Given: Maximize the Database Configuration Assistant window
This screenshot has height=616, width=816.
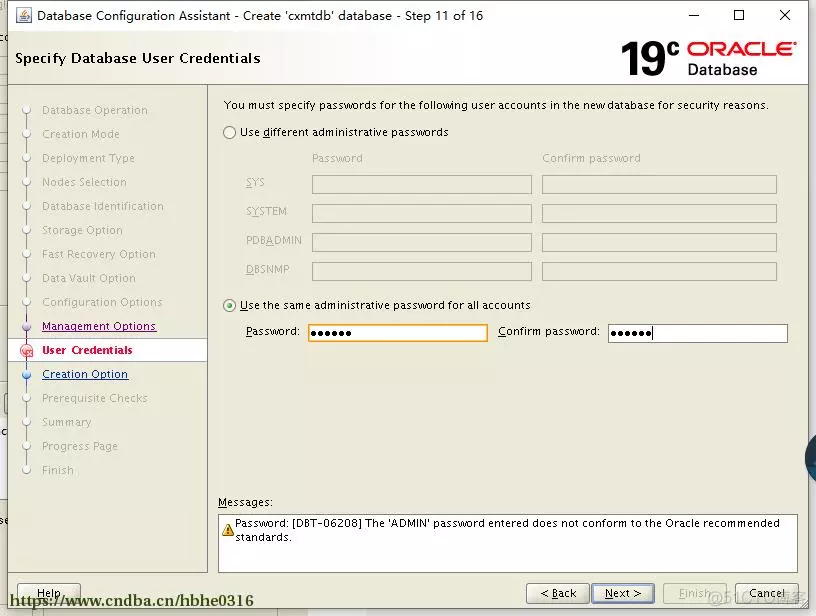Looking at the screenshot, I should [738, 15].
